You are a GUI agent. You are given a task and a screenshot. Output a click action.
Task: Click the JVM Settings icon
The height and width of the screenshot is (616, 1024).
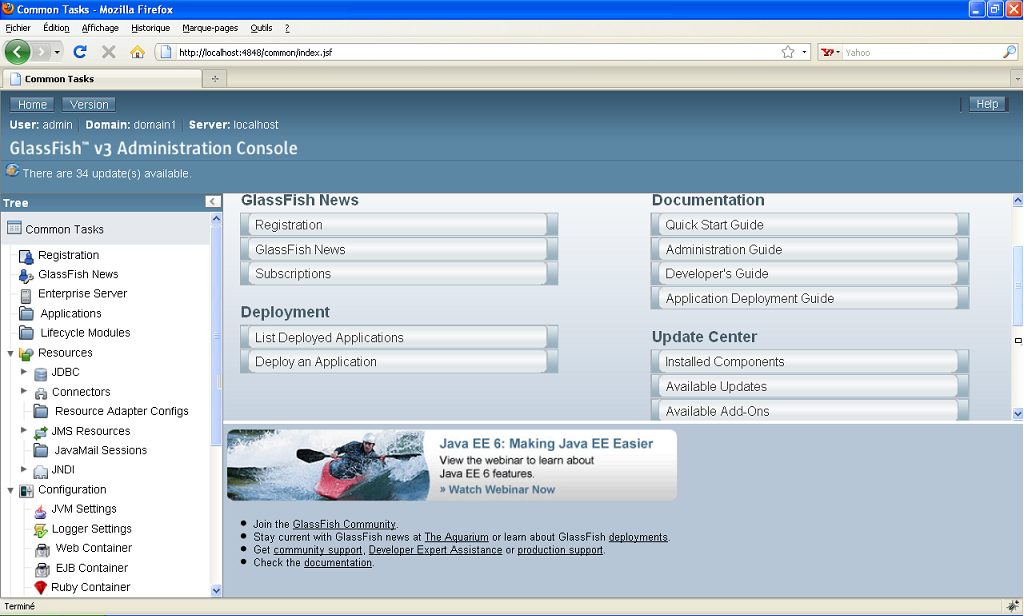tap(41, 510)
